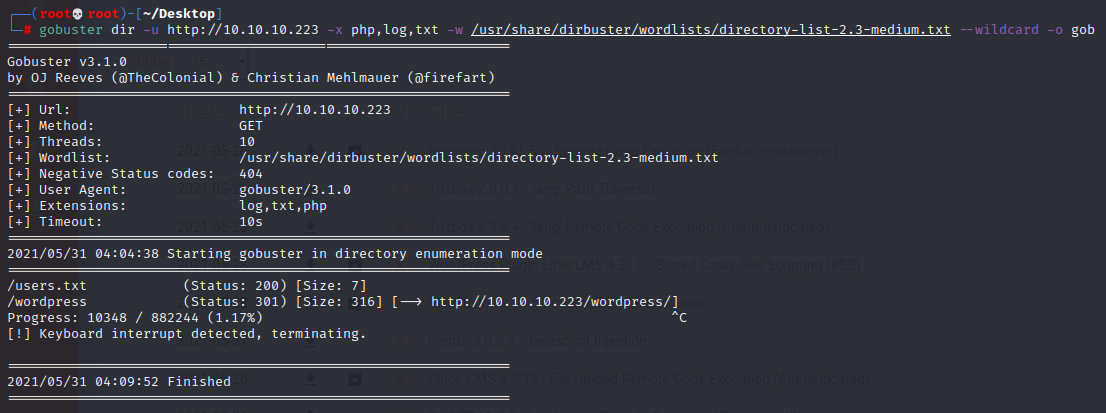Click X icon beside Pluck CMS File Upload
Screen dimensions: 1106x413
point(400,379)
